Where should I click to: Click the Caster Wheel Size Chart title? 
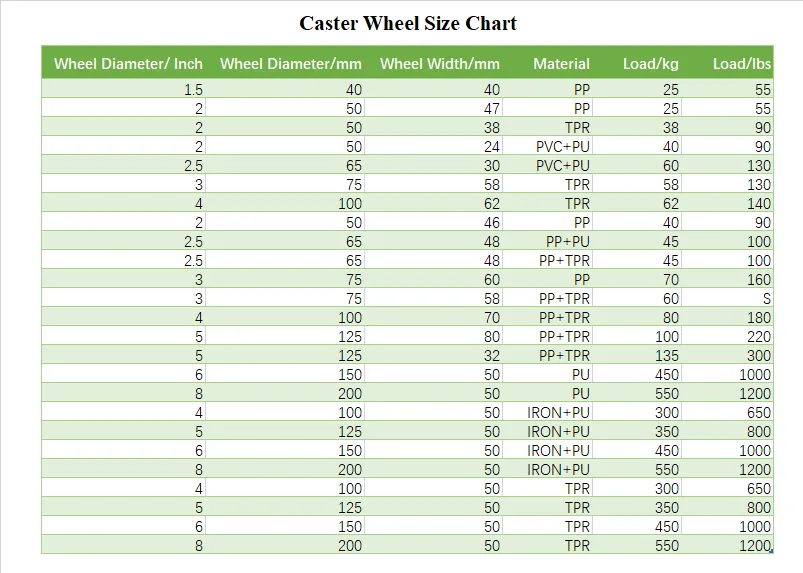(408, 24)
